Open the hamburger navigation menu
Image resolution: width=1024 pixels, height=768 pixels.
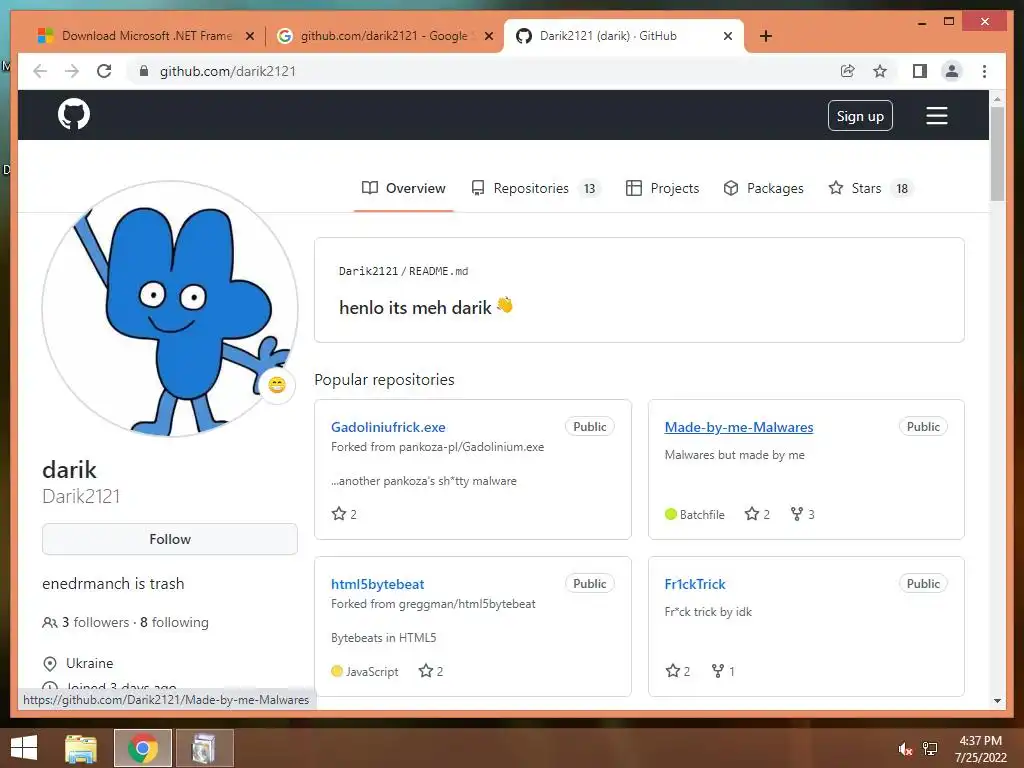[x=936, y=116]
